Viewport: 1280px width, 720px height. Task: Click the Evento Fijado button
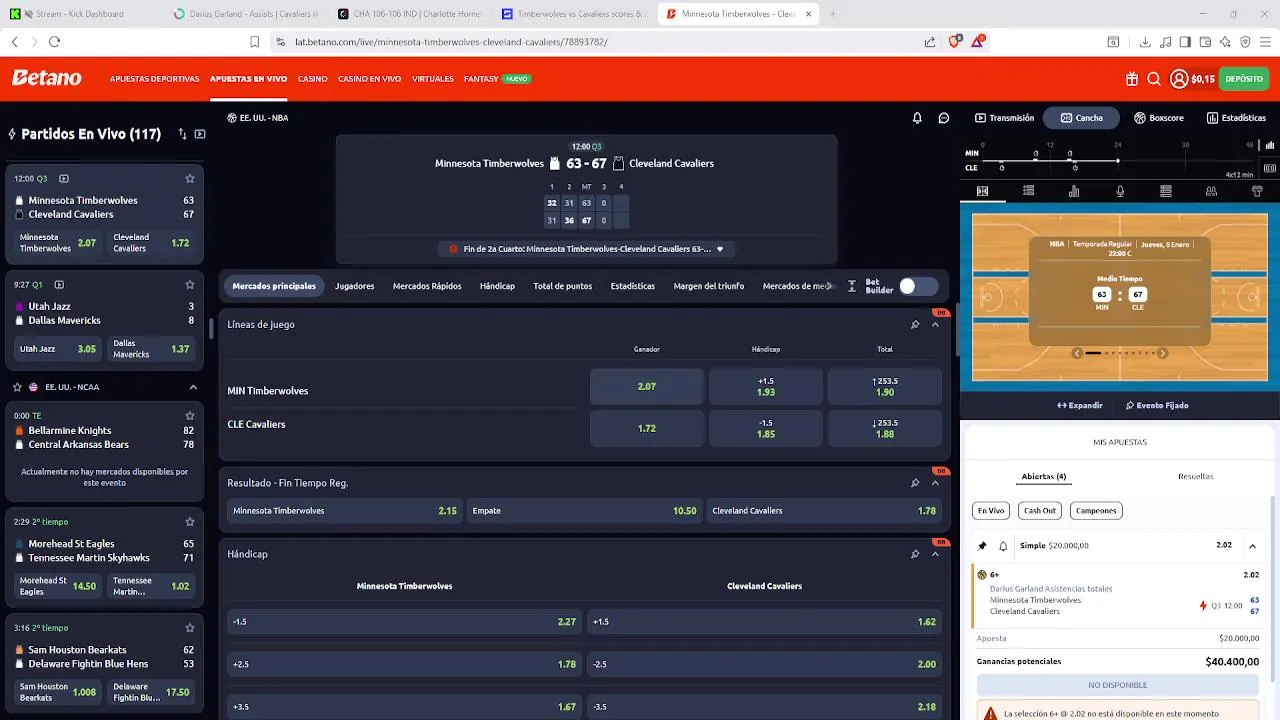(1157, 405)
